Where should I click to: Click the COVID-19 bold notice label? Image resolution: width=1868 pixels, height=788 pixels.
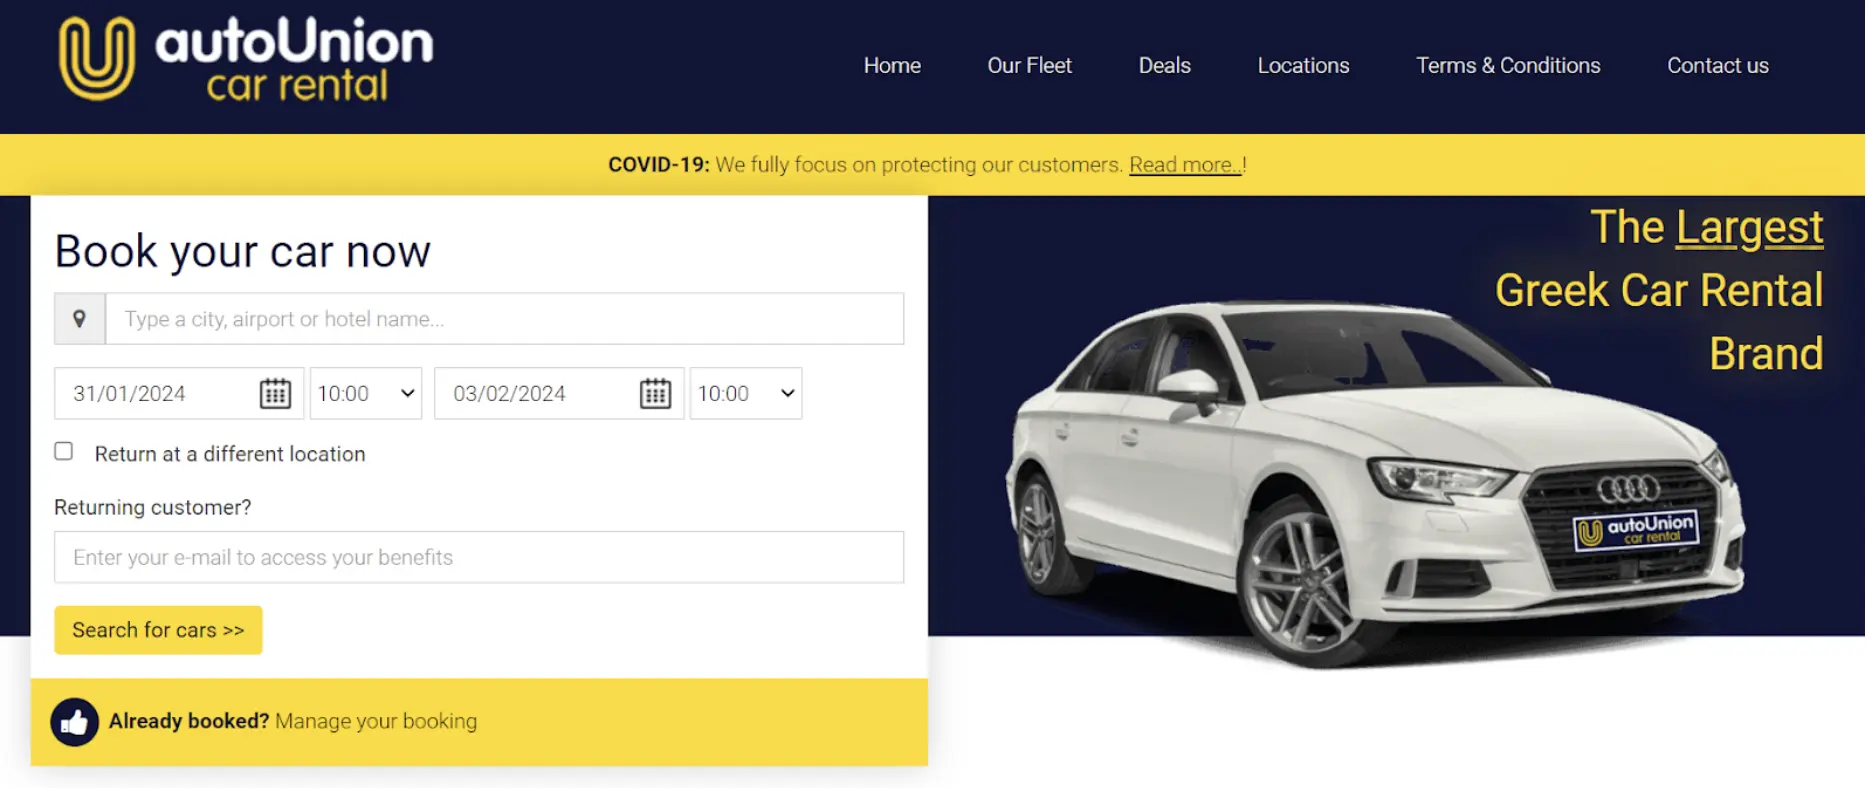click(659, 165)
